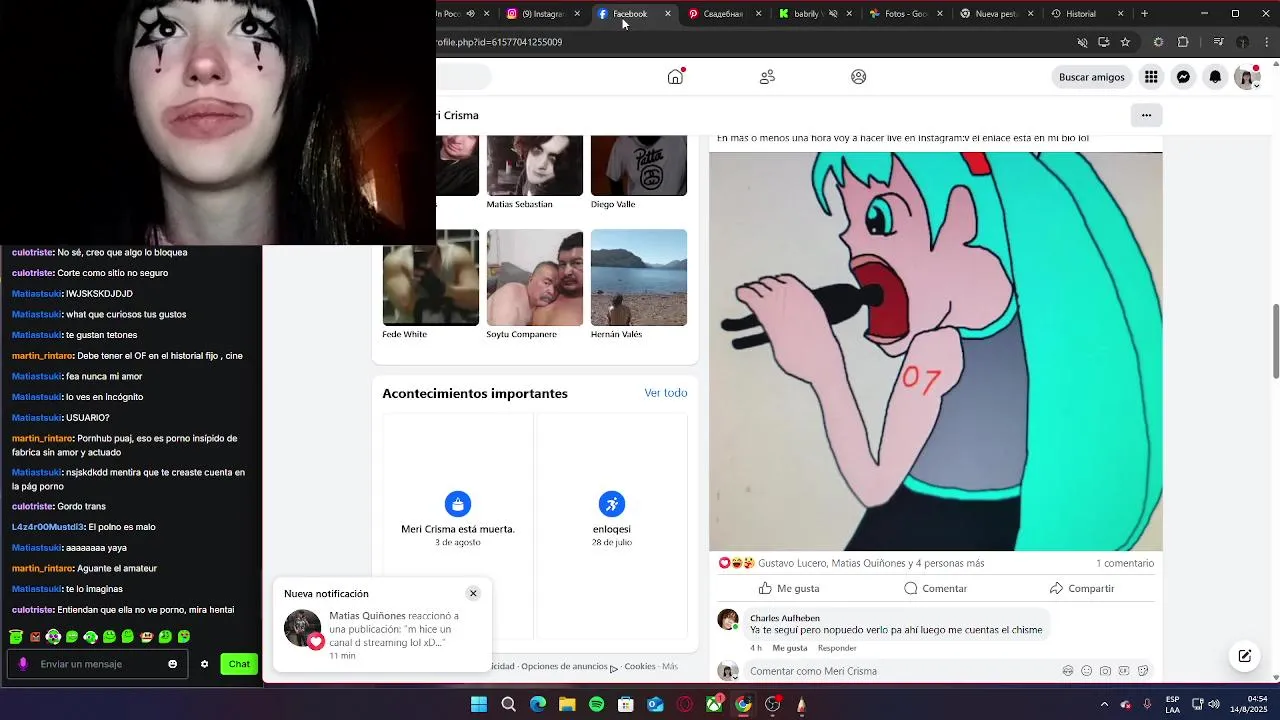The height and width of the screenshot is (720, 1280).
Task: Open Soytu Companere friend name
Action: click(x=521, y=334)
